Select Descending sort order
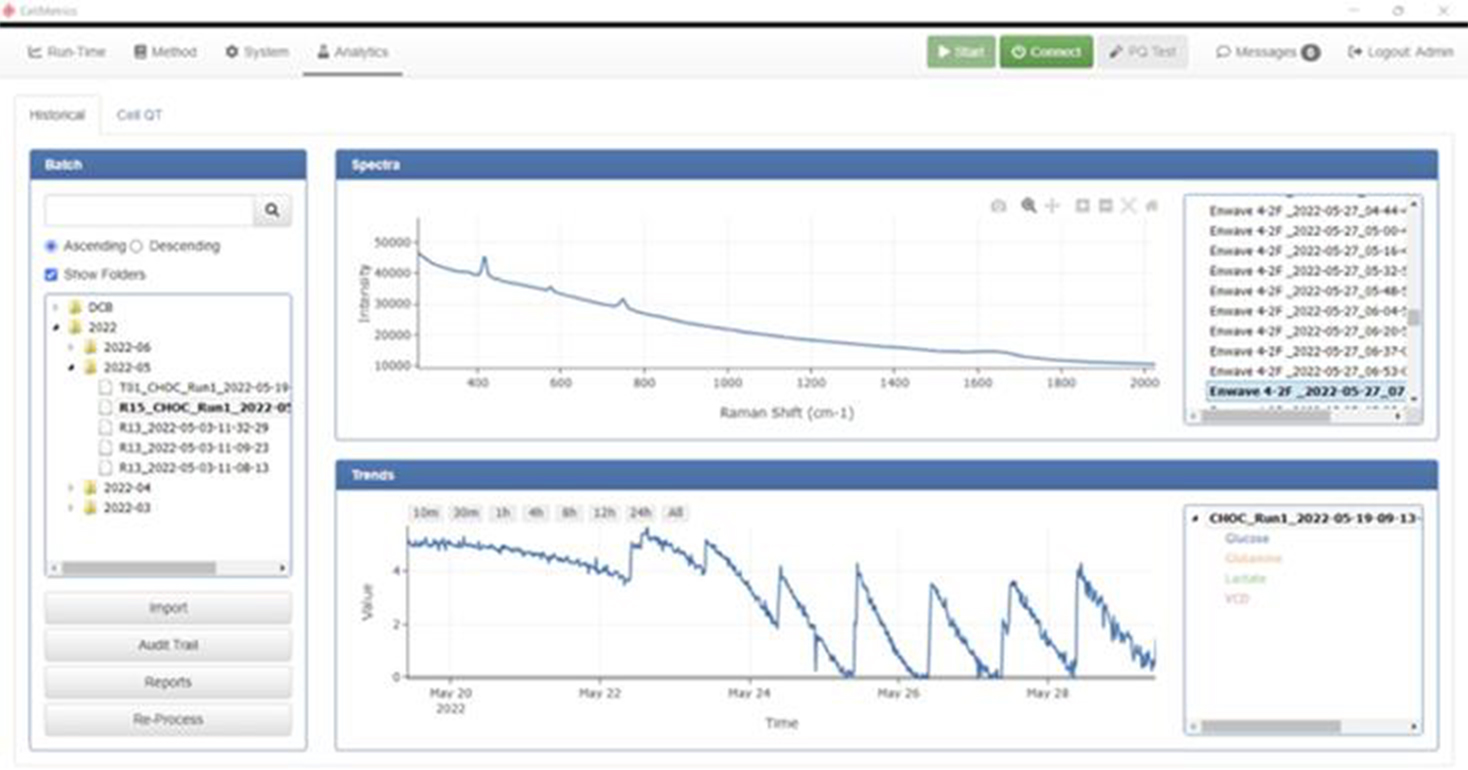This screenshot has width=1468, height=770. point(137,246)
